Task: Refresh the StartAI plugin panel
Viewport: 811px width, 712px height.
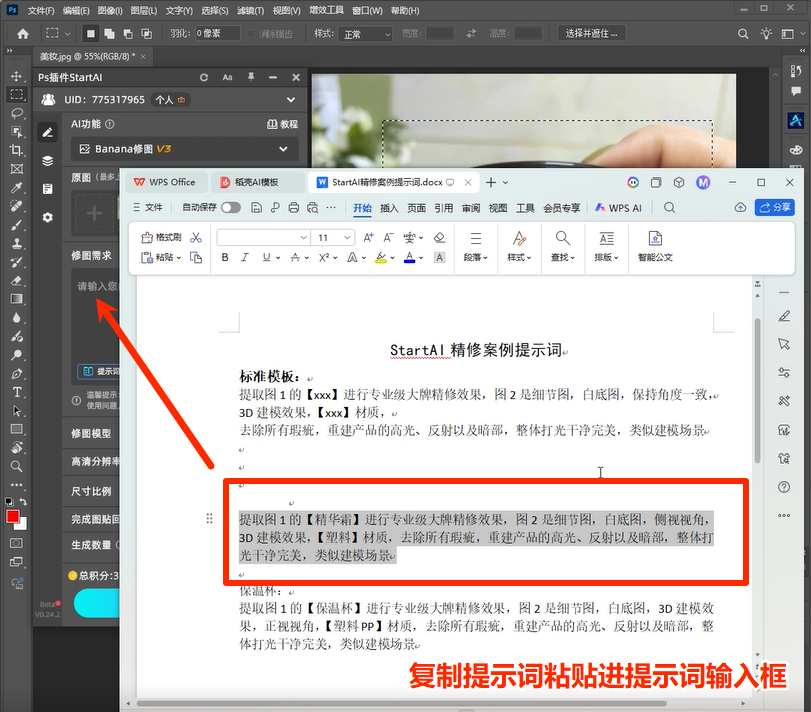Action: click(204, 78)
